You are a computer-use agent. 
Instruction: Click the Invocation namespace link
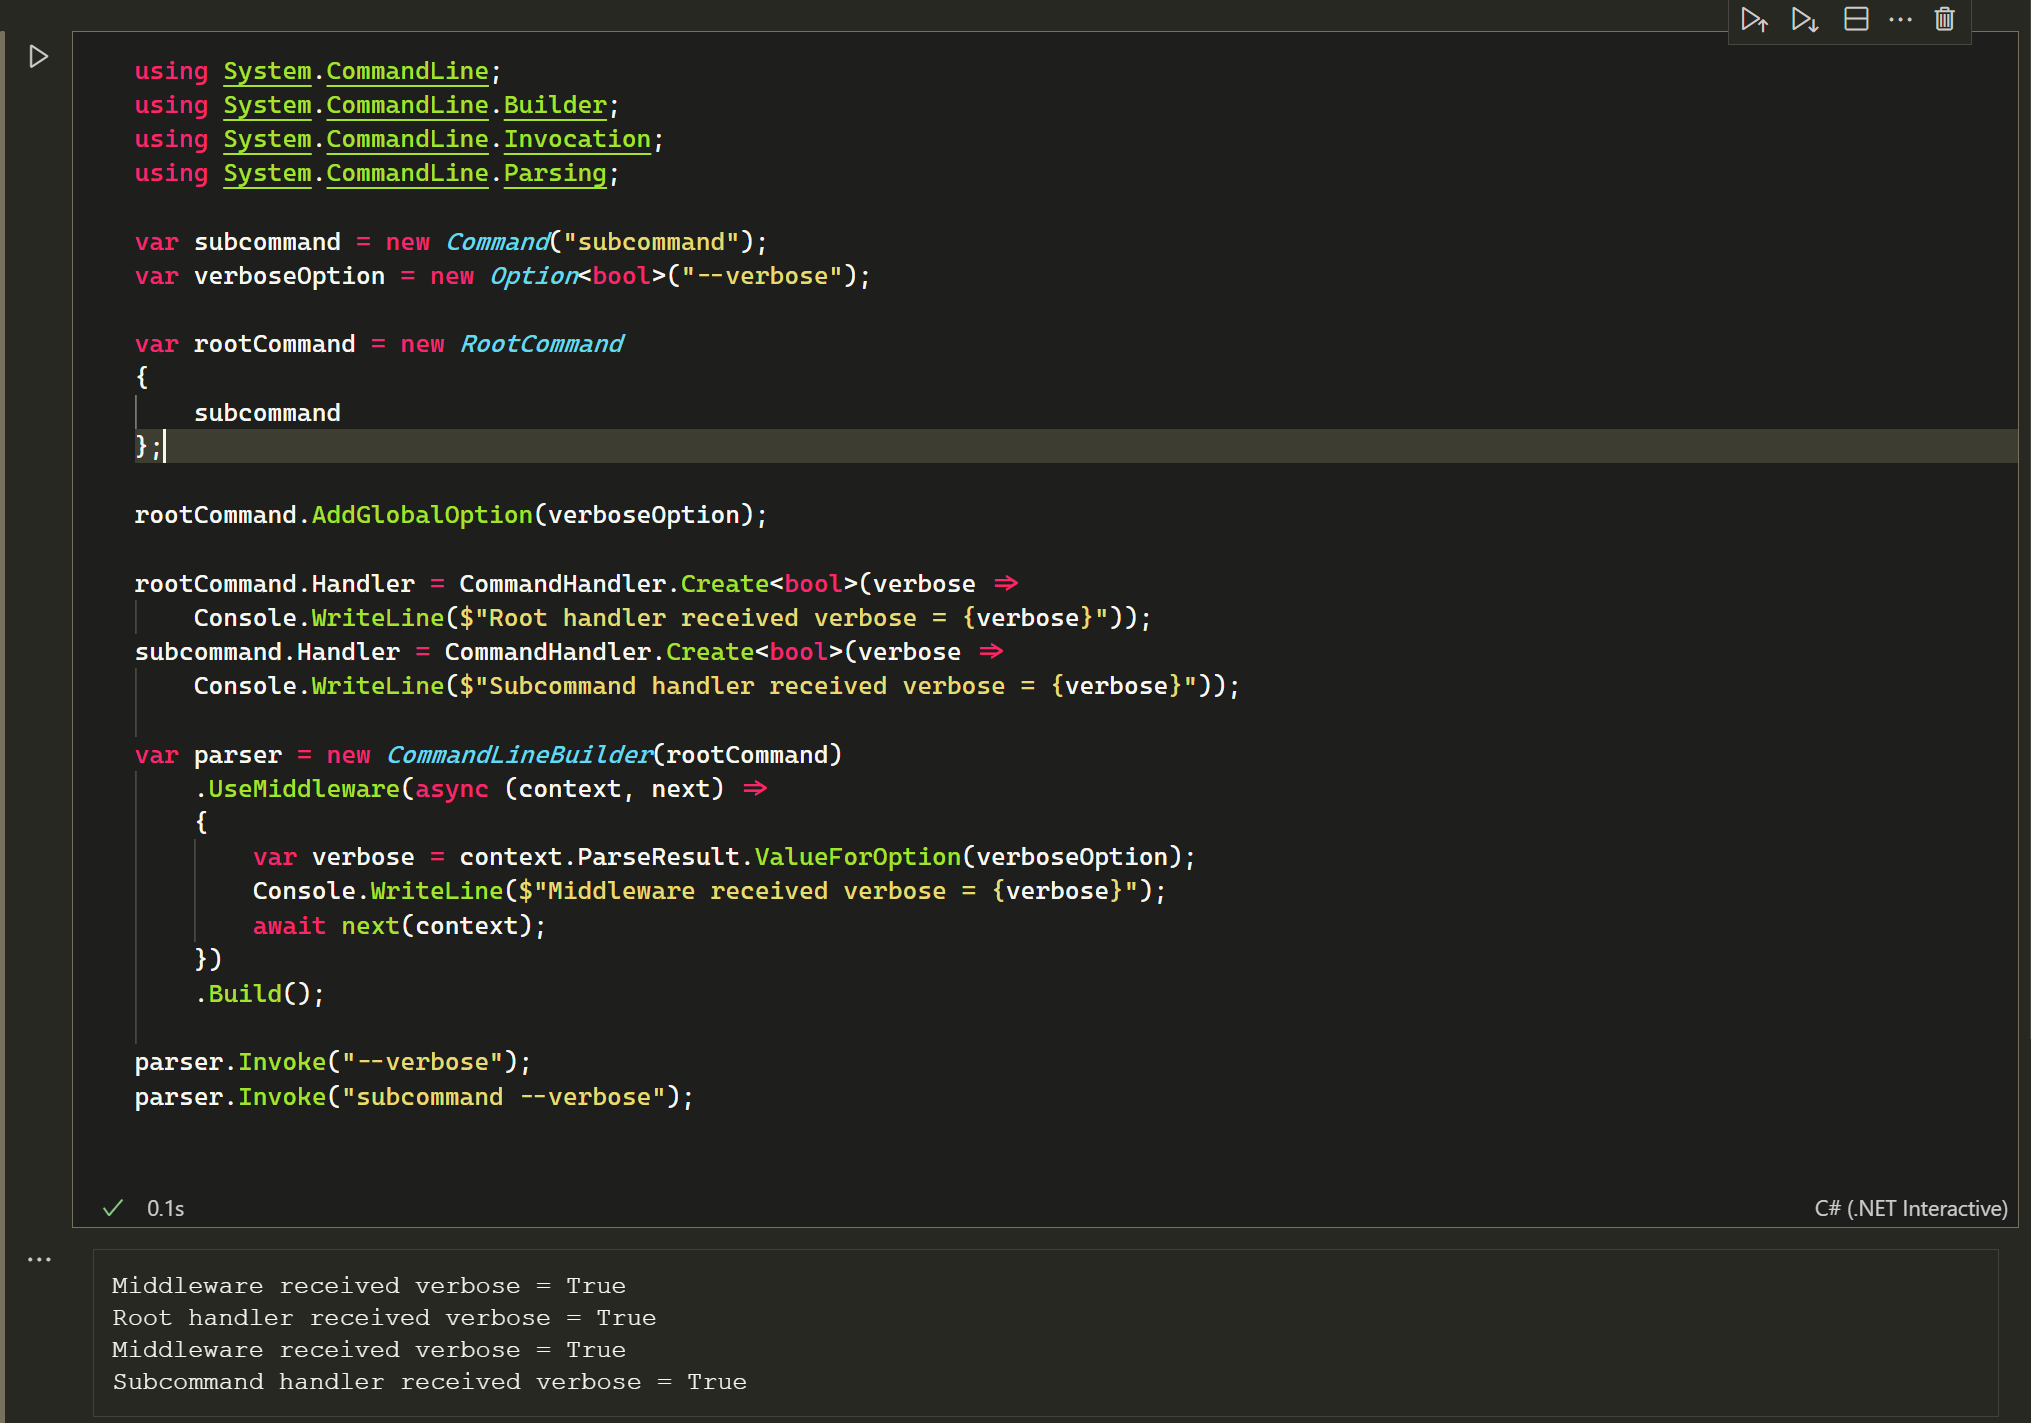(x=576, y=139)
